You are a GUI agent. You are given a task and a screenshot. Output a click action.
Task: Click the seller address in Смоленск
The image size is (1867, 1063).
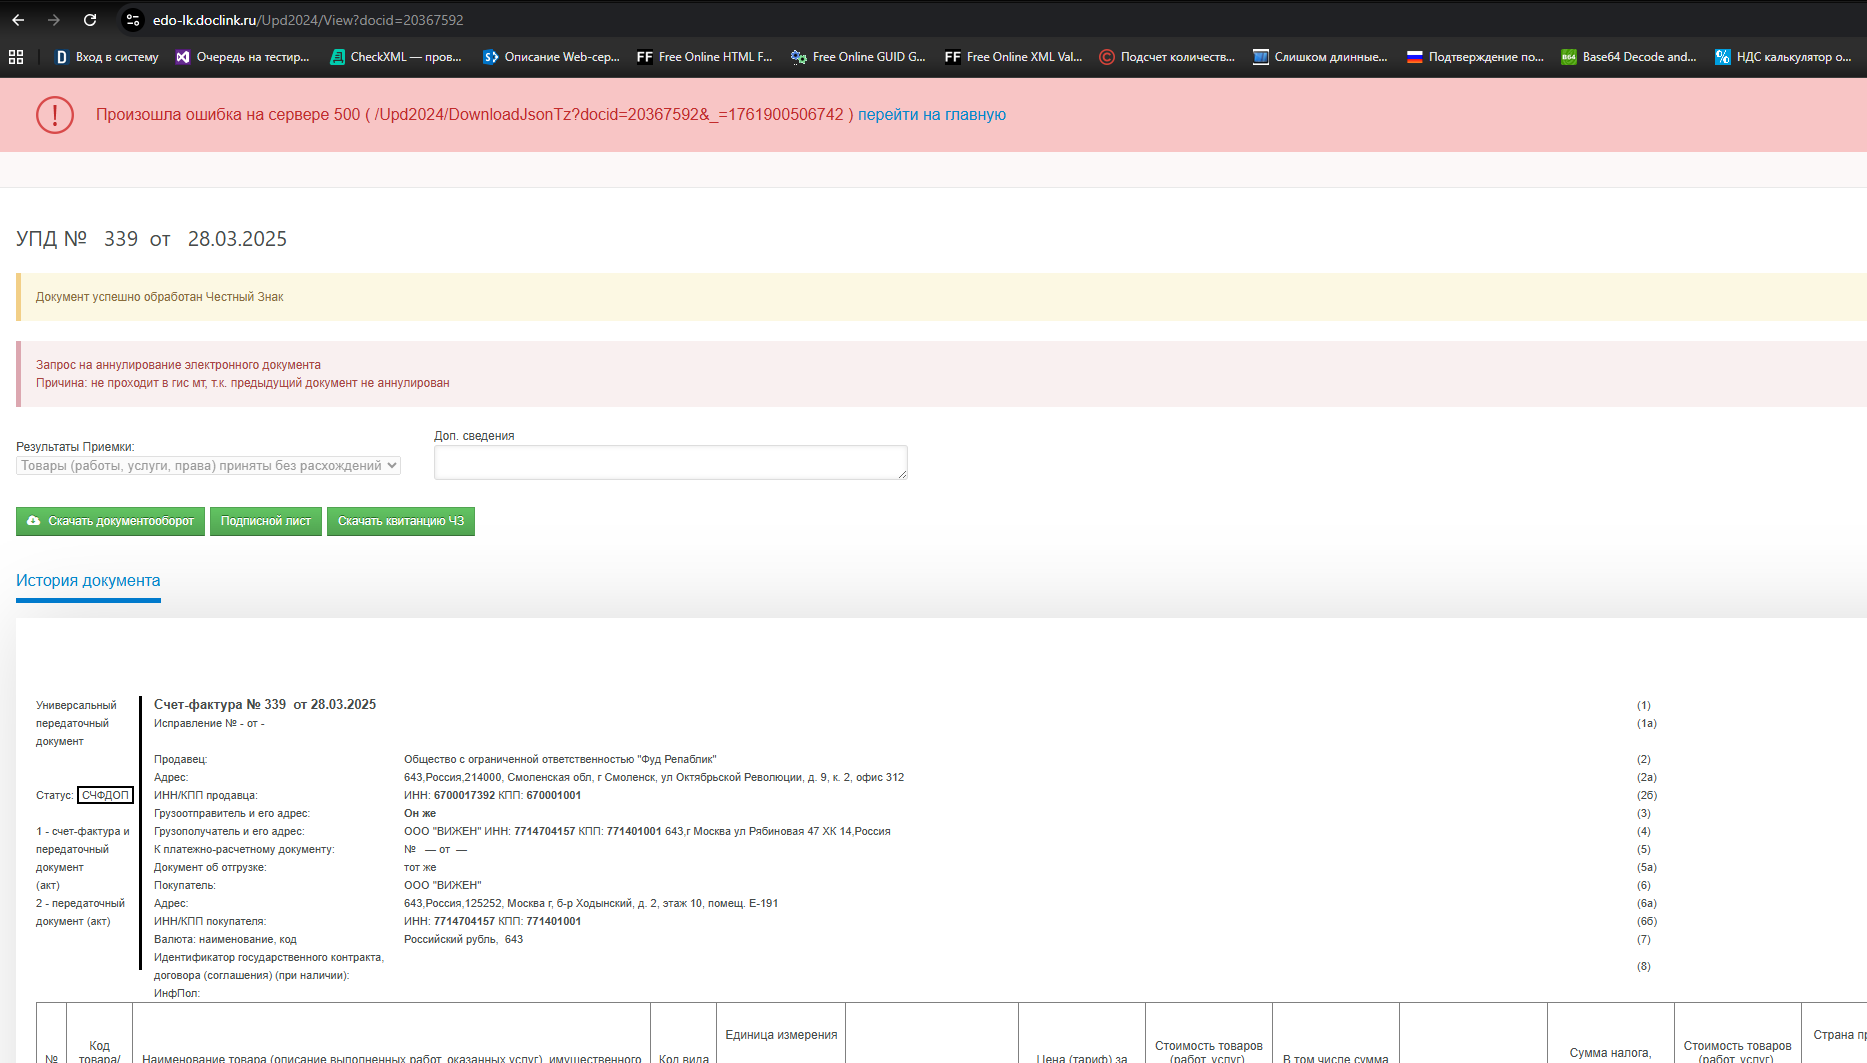[x=654, y=778]
